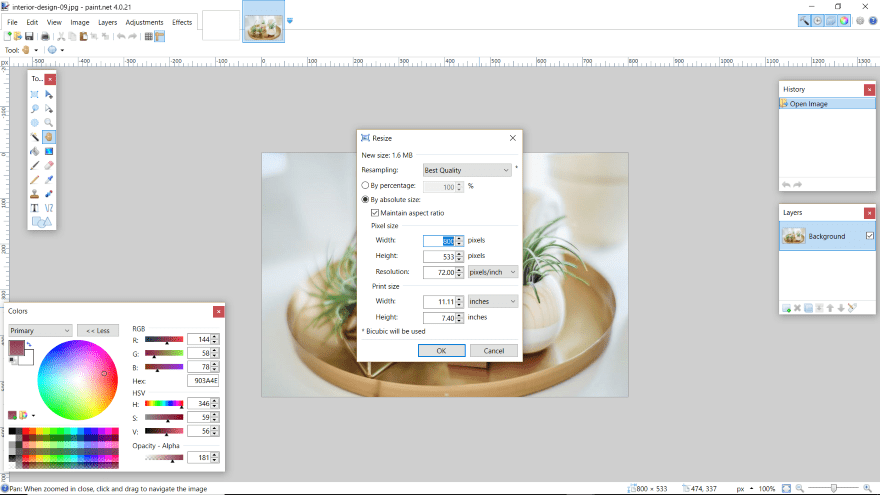The height and width of the screenshot is (495, 880).
Task: Pick the Color Picker eyedropper tool
Action: pos(48,179)
